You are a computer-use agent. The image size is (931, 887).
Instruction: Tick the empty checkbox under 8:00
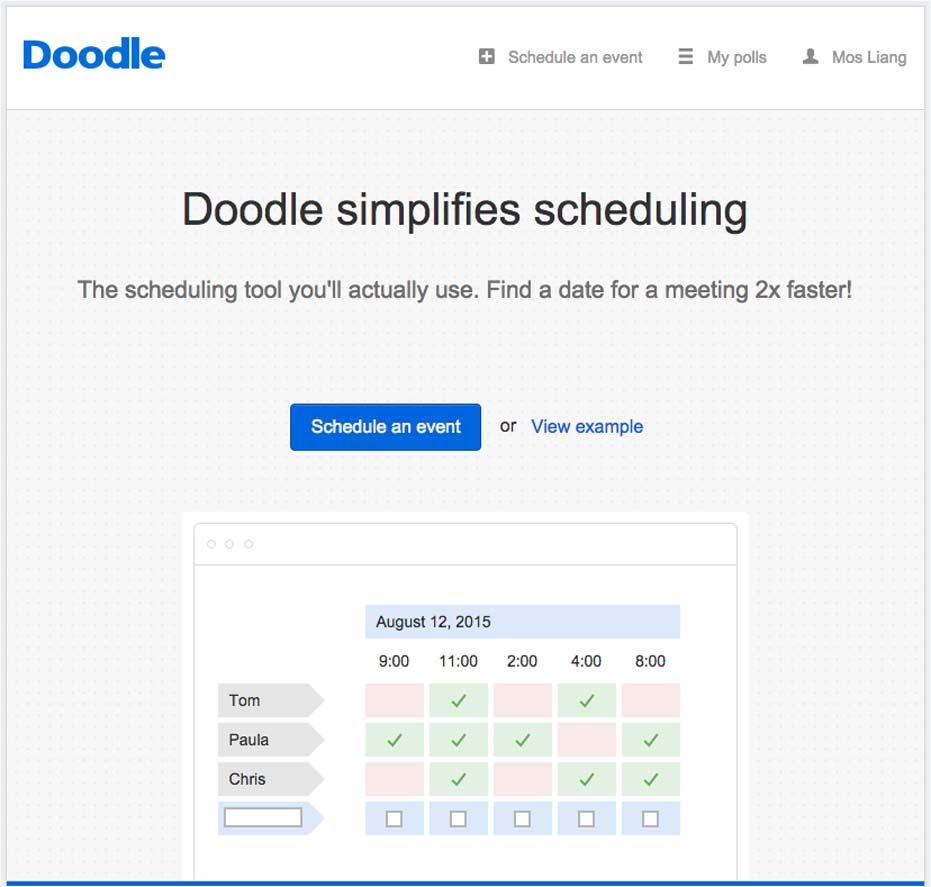click(x=651, y=819)
